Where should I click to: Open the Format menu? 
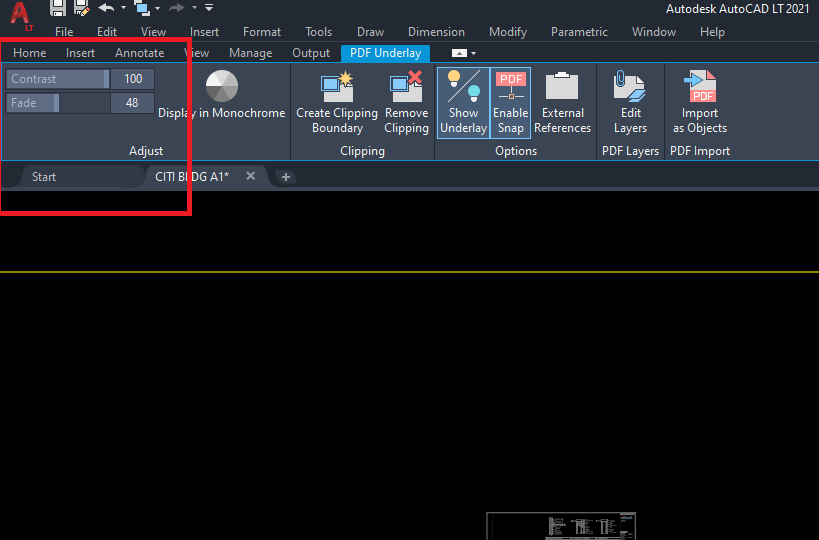[262, 32]
